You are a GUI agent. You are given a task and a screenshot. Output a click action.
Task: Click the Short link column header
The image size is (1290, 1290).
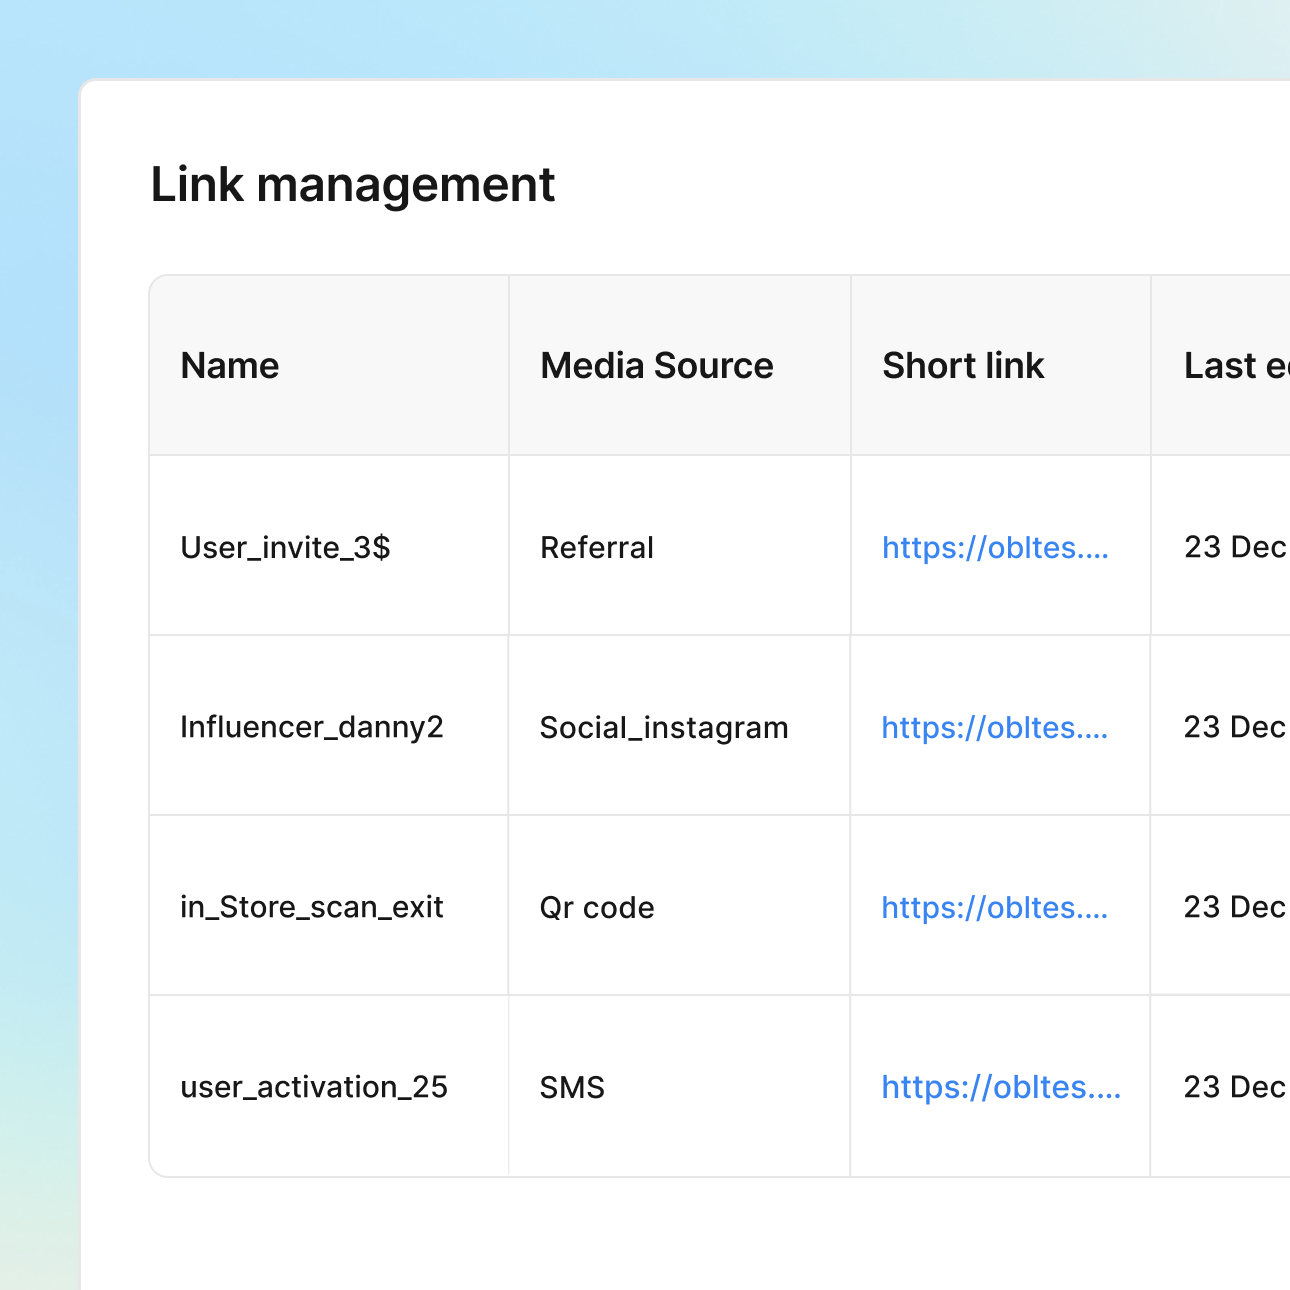[x=963, y=366]
